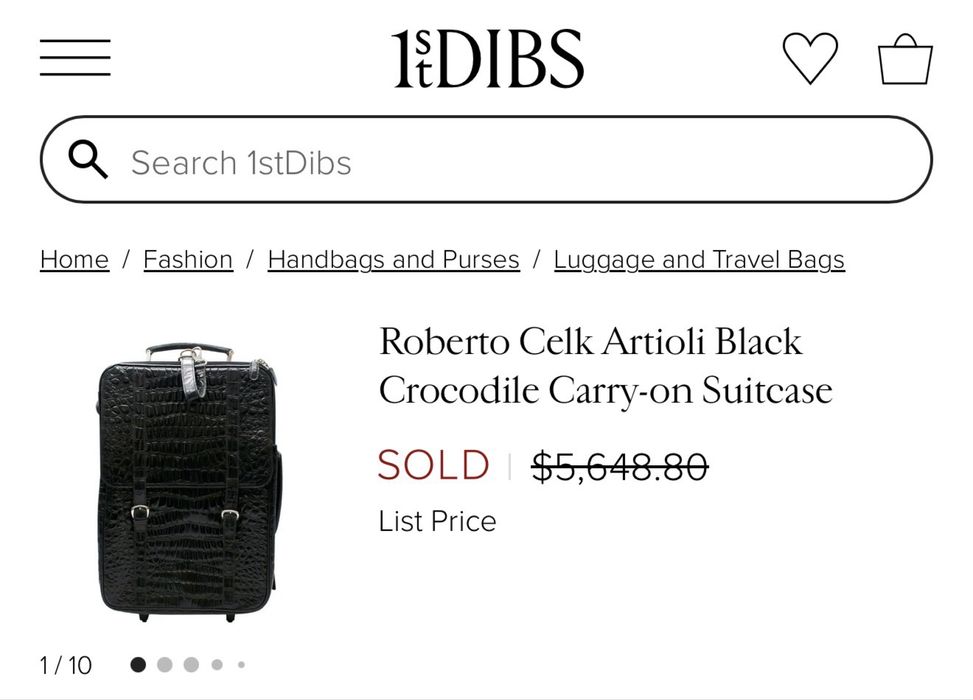Select the first carousel dot
973x700 pixels.
tap(138, 664)
